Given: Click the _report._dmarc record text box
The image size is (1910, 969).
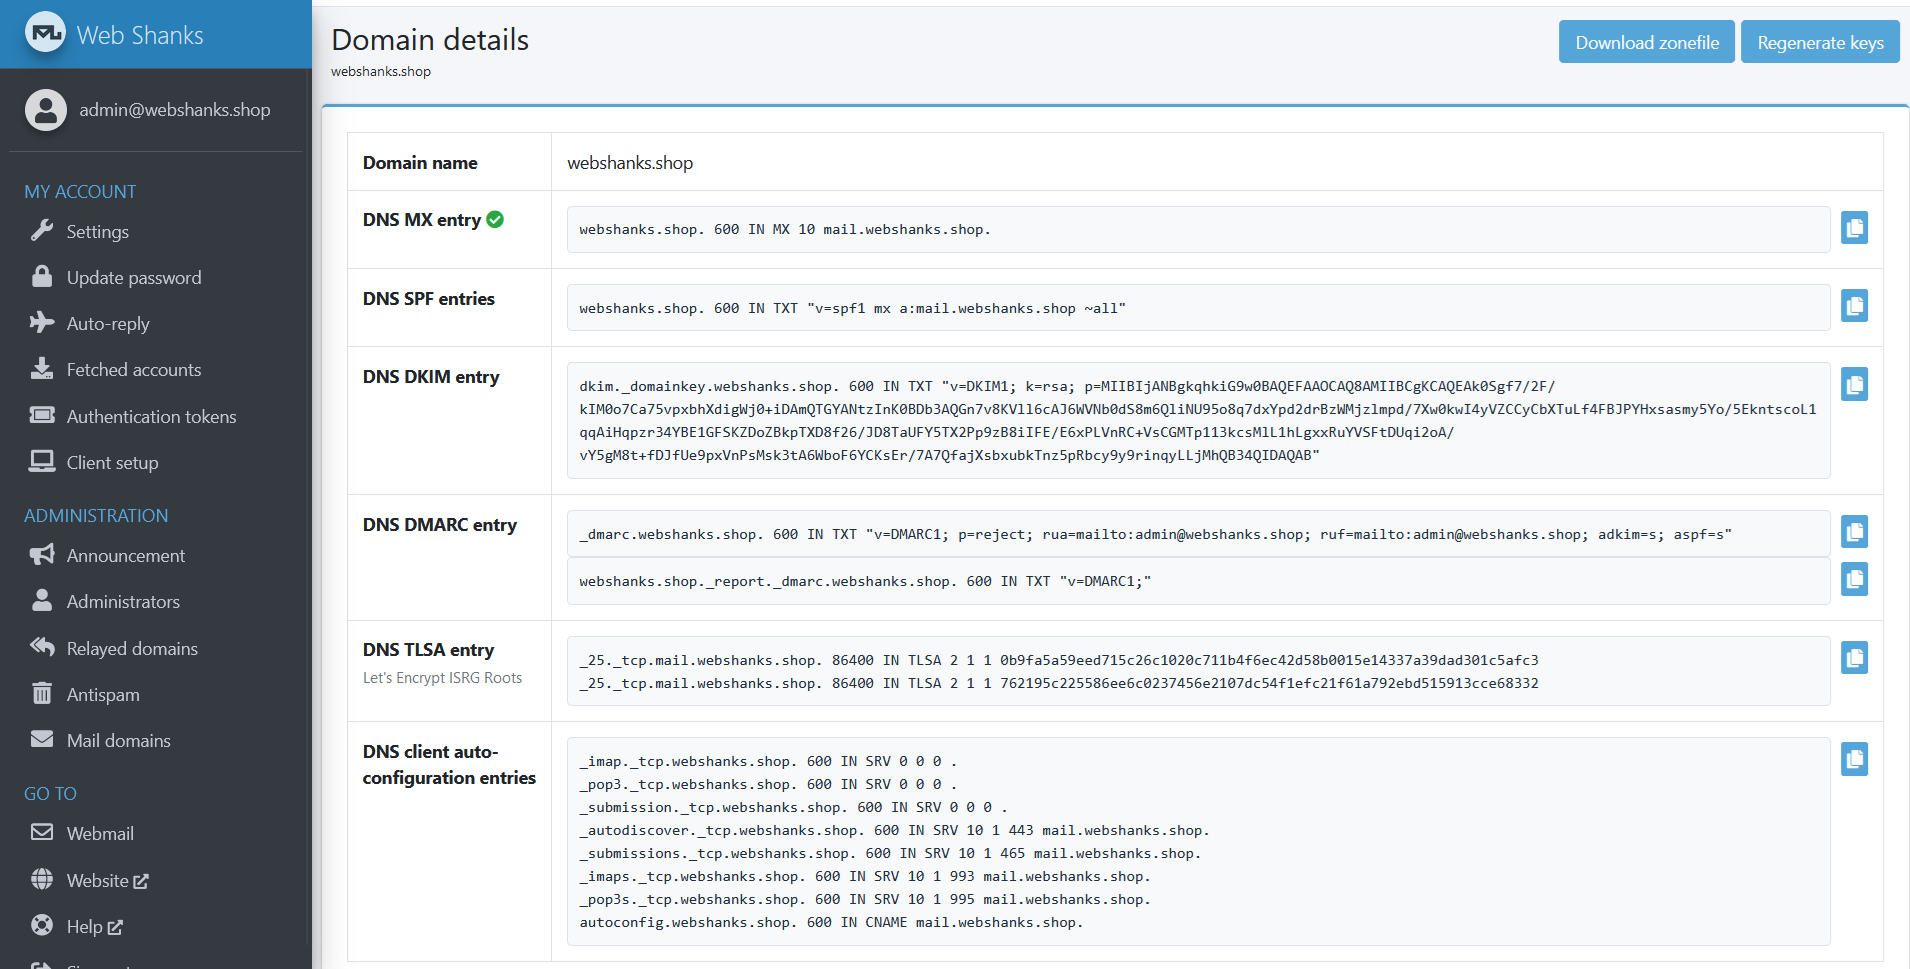Looking at the screenshot, I should pos(1198,581).
